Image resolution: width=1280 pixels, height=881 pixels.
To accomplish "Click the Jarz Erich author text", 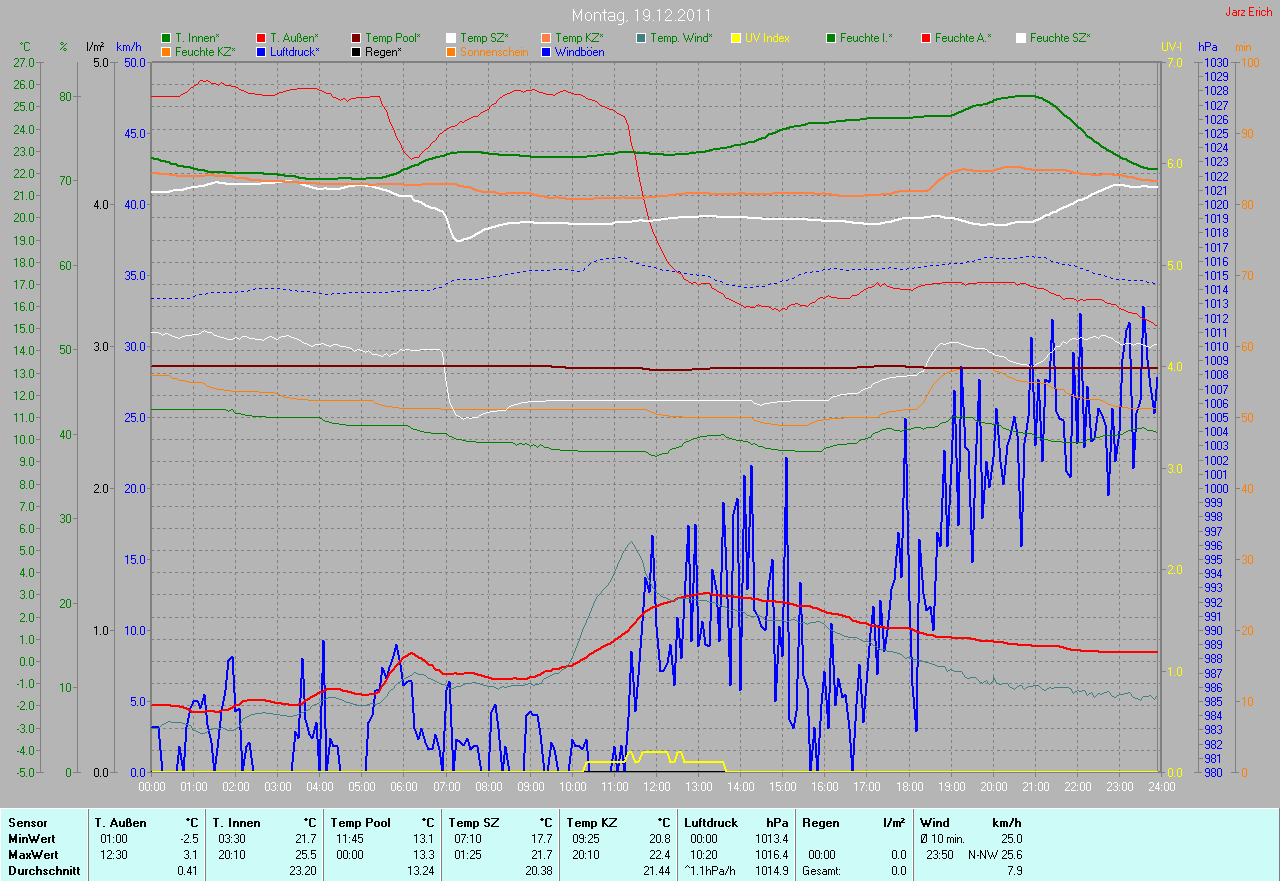I will (x=1249, y=12).
